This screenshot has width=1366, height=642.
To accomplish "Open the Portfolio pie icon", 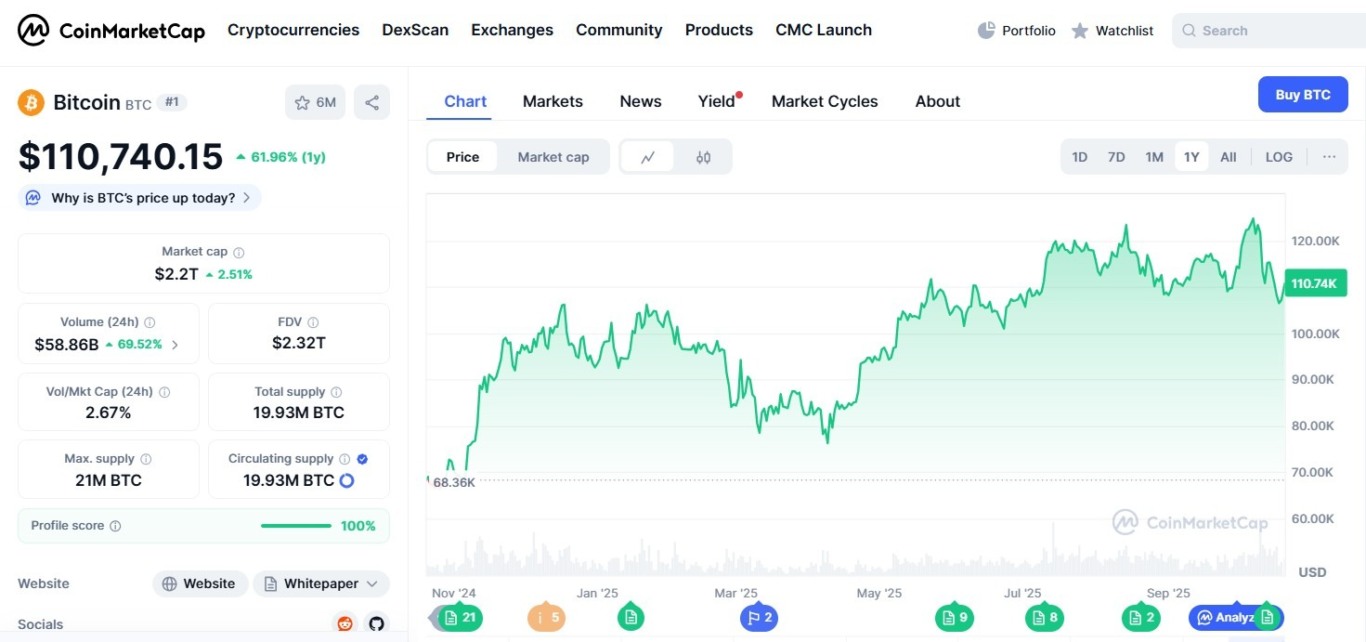I will point(986,30).
